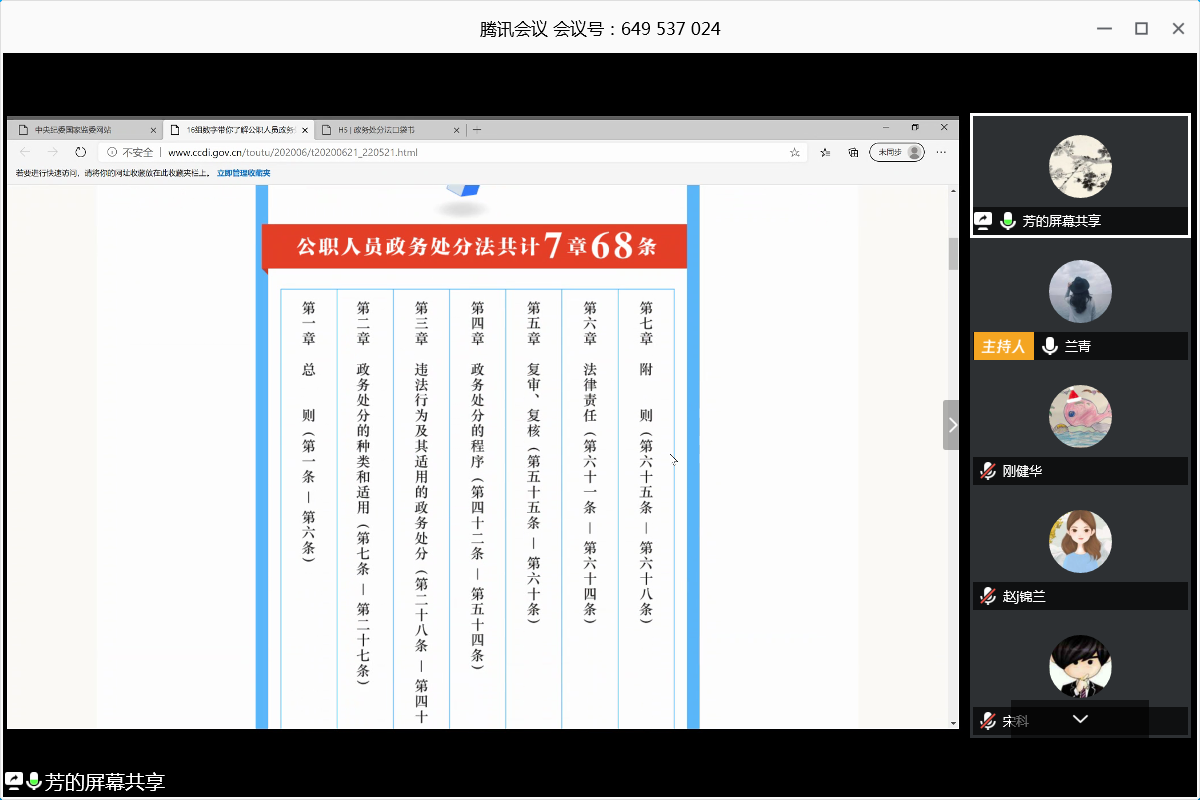Click the 不安全 site info icon

(x=113, y=152)
